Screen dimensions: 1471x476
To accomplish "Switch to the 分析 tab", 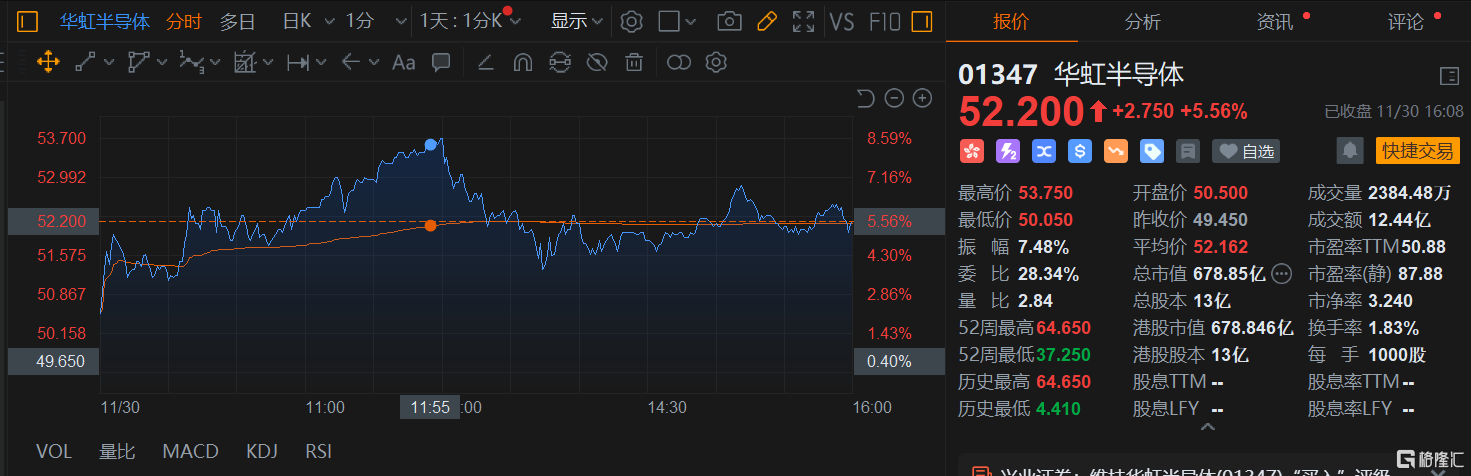I will tap(1143, 22).
